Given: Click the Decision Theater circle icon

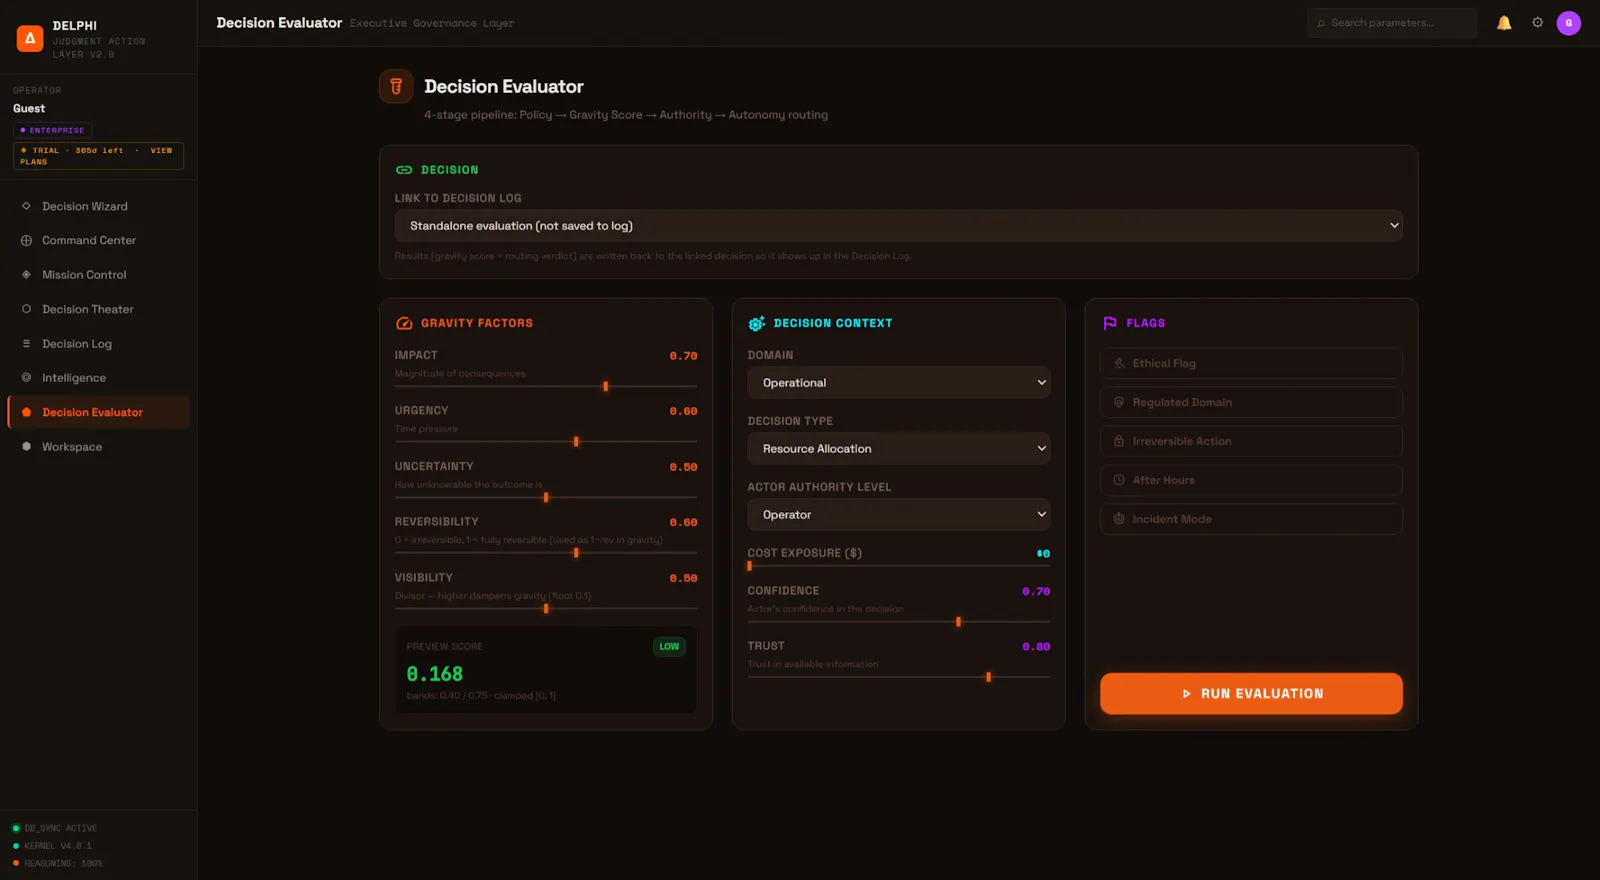Looking at the screenshot, I should click(26, 309).
